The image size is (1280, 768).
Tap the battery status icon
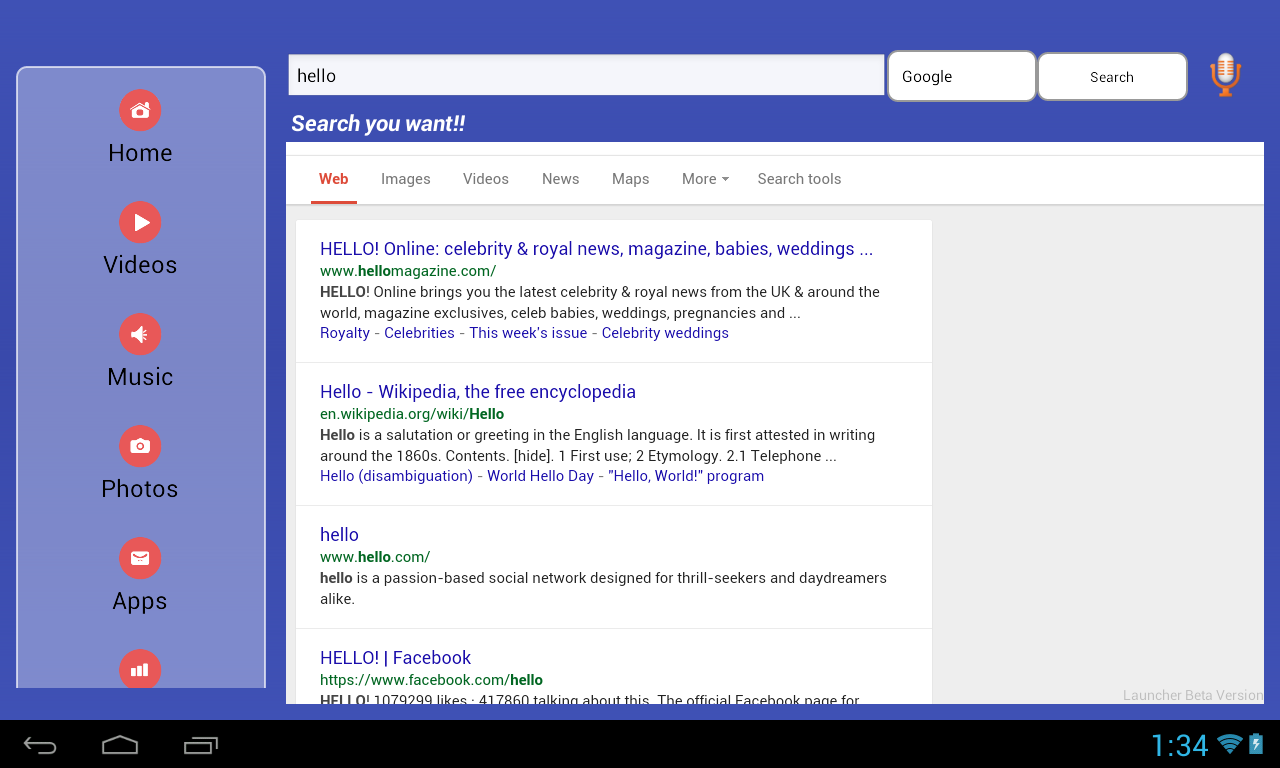point(1256,744)
